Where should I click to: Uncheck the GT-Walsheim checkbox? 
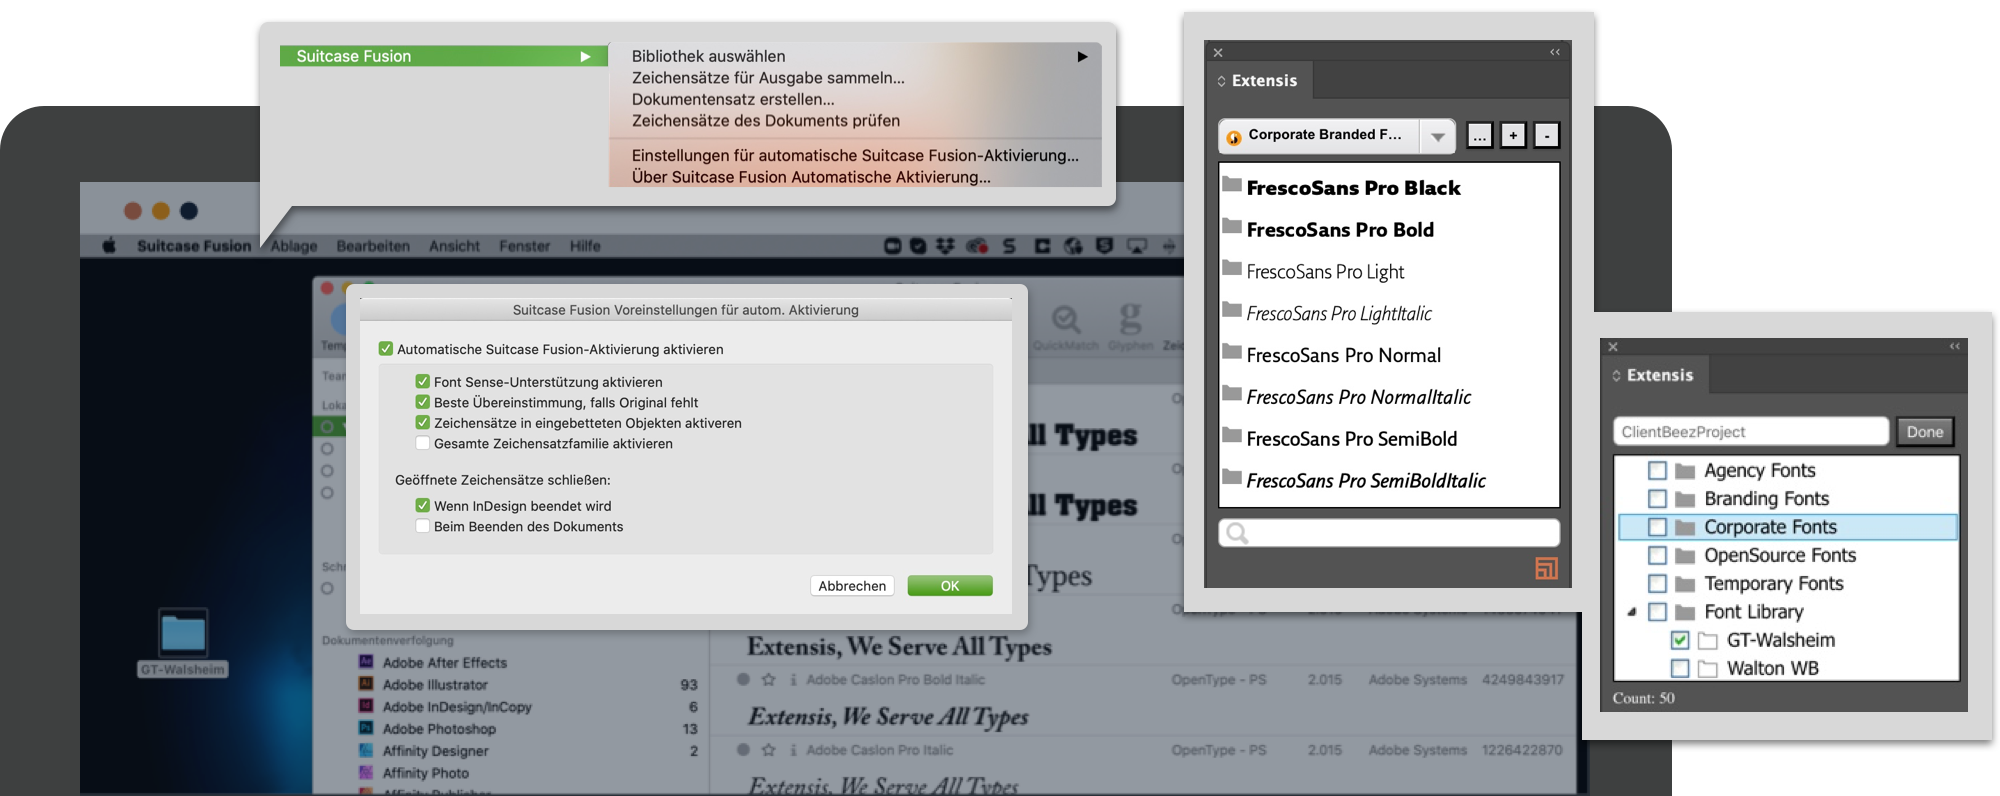(1680, 640)
